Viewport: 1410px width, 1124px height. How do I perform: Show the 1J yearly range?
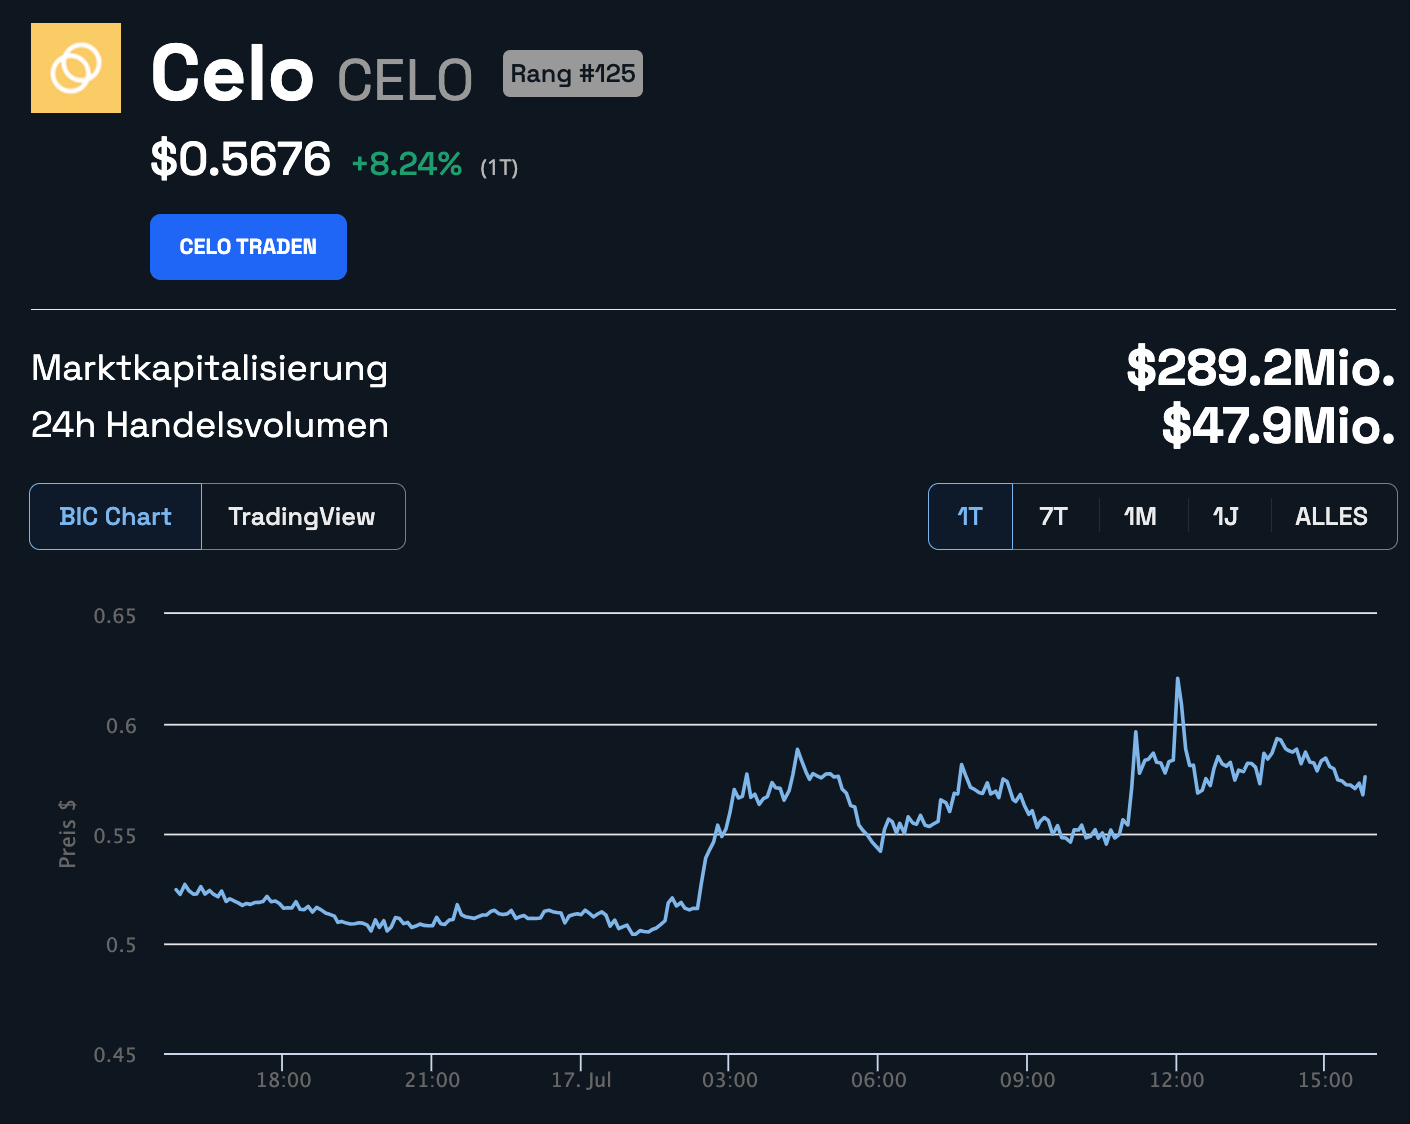1226,517
